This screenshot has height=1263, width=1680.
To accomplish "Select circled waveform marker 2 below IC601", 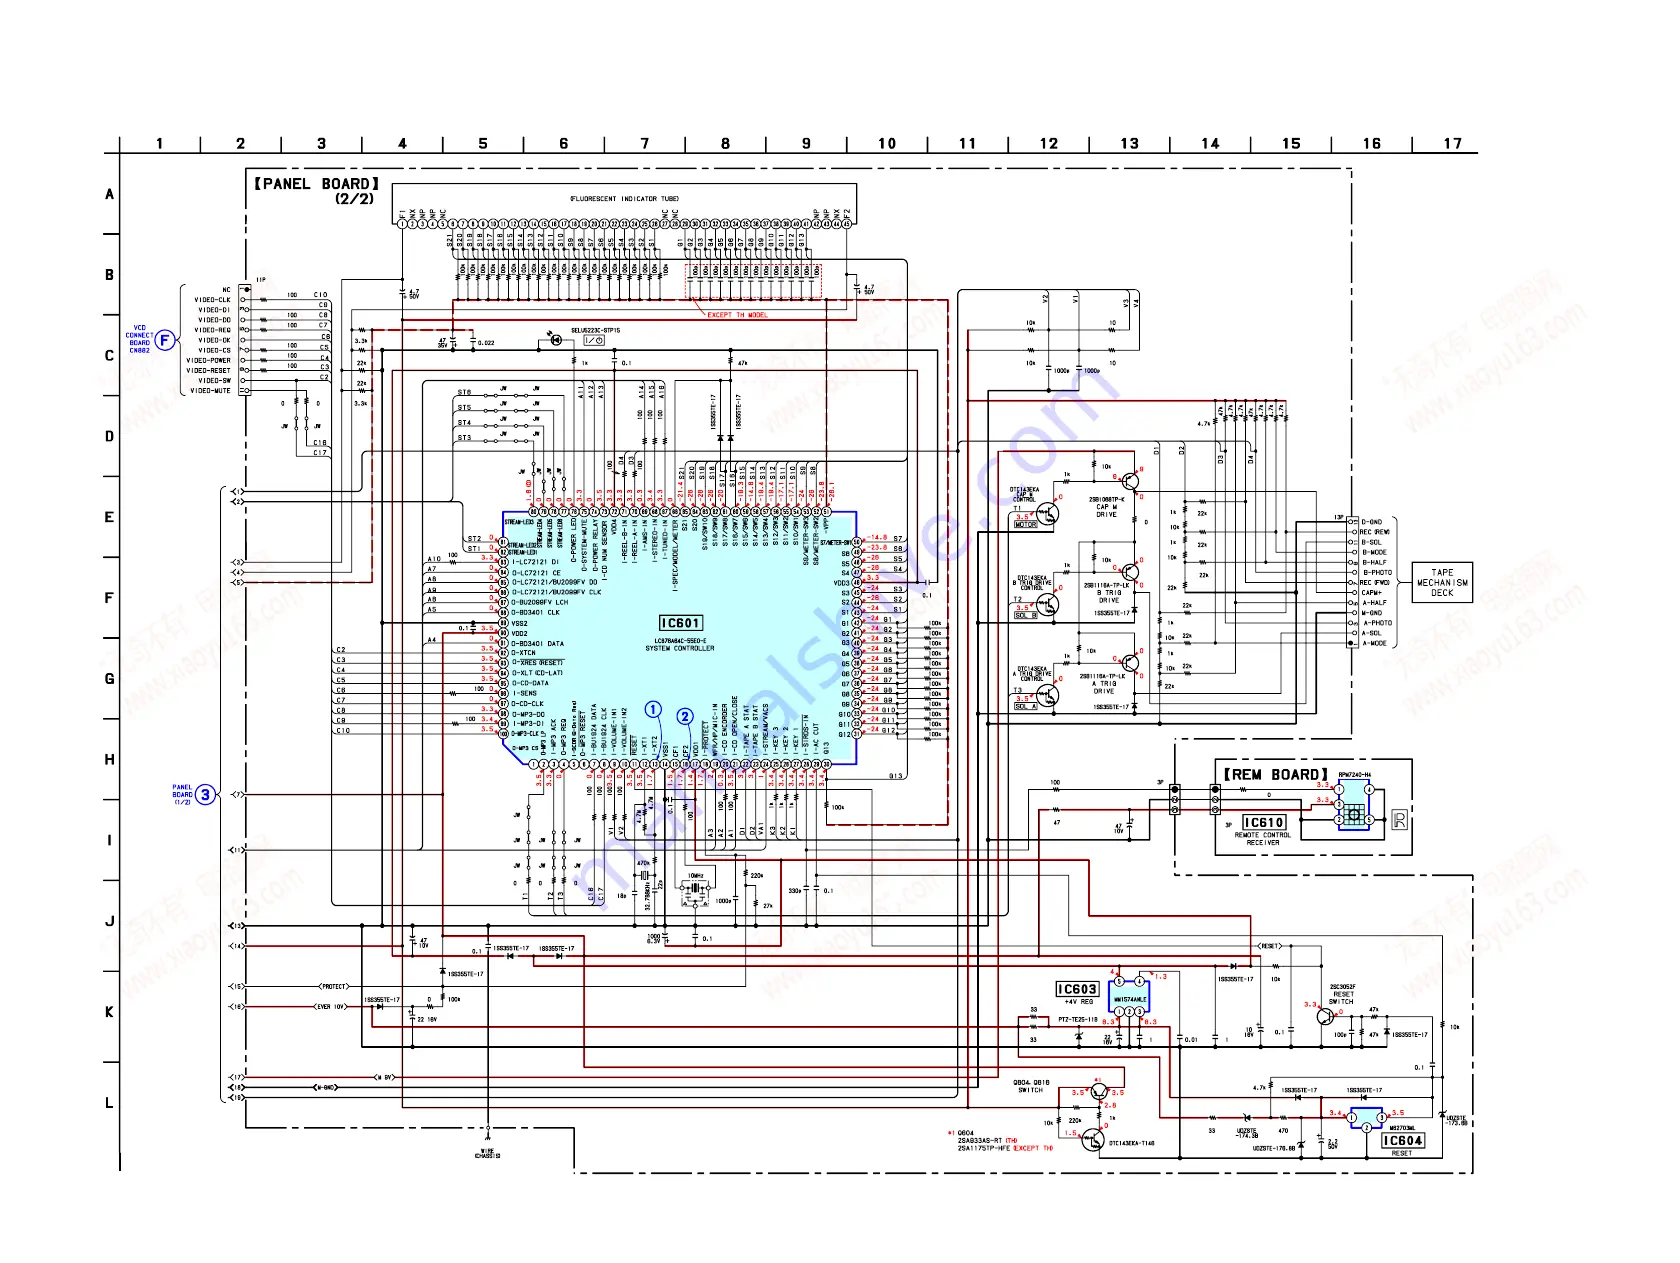I will click(685, 716).
